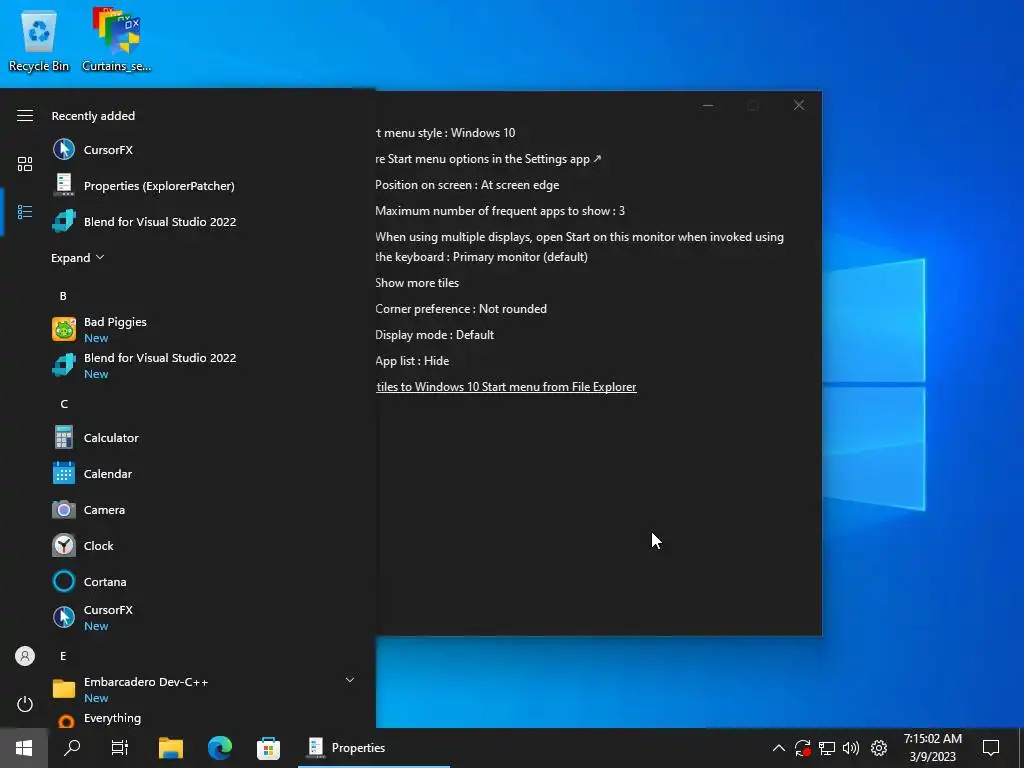The image size is (1024, 768).
Task: Switch to pinned tiles view
Action: (x=25, y=163)
